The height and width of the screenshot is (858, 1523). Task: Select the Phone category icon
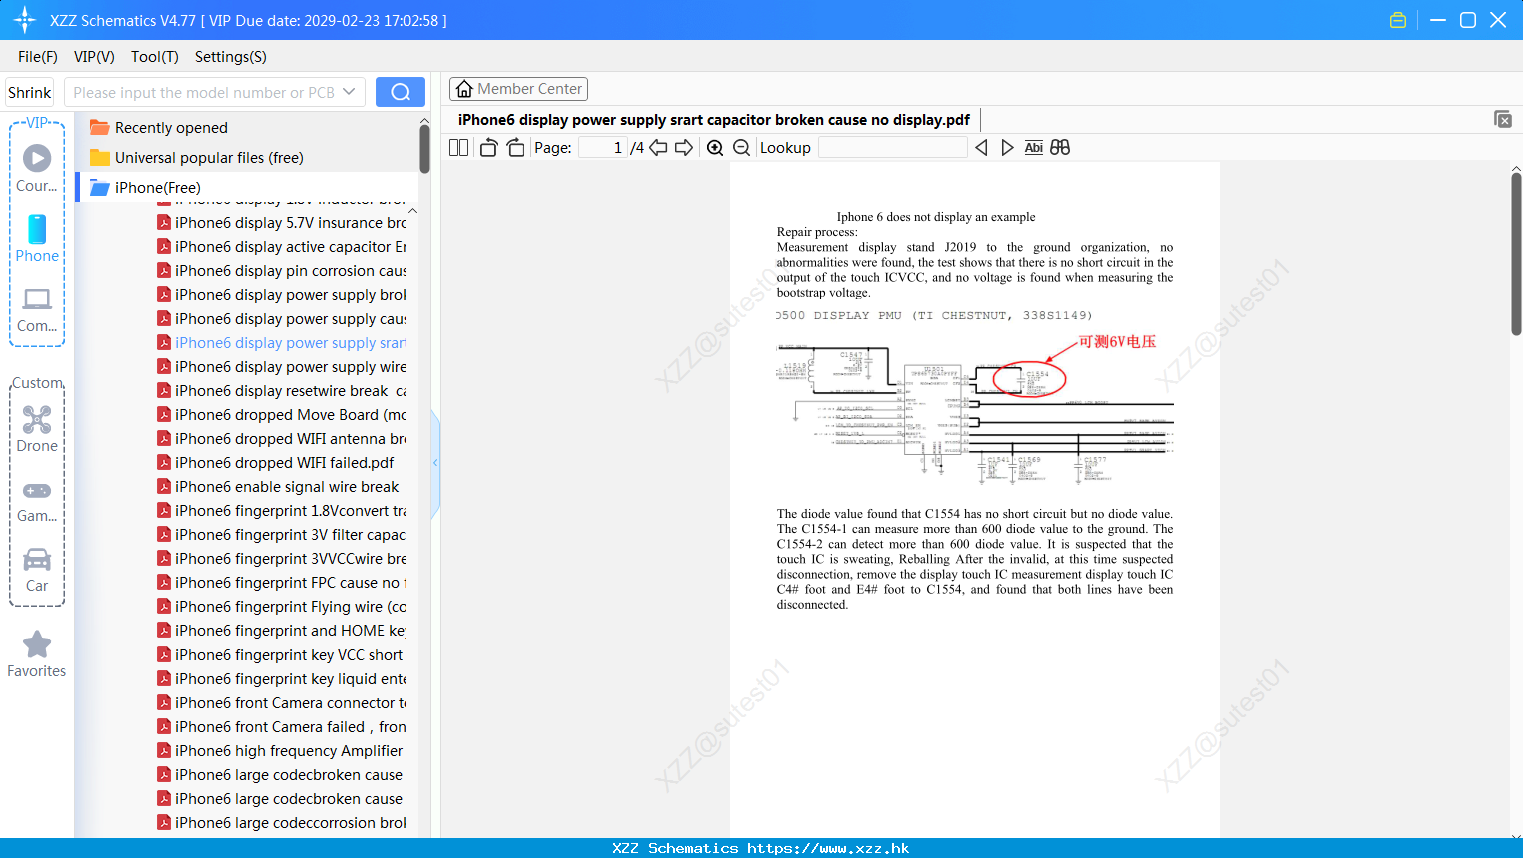pos(37,239)
